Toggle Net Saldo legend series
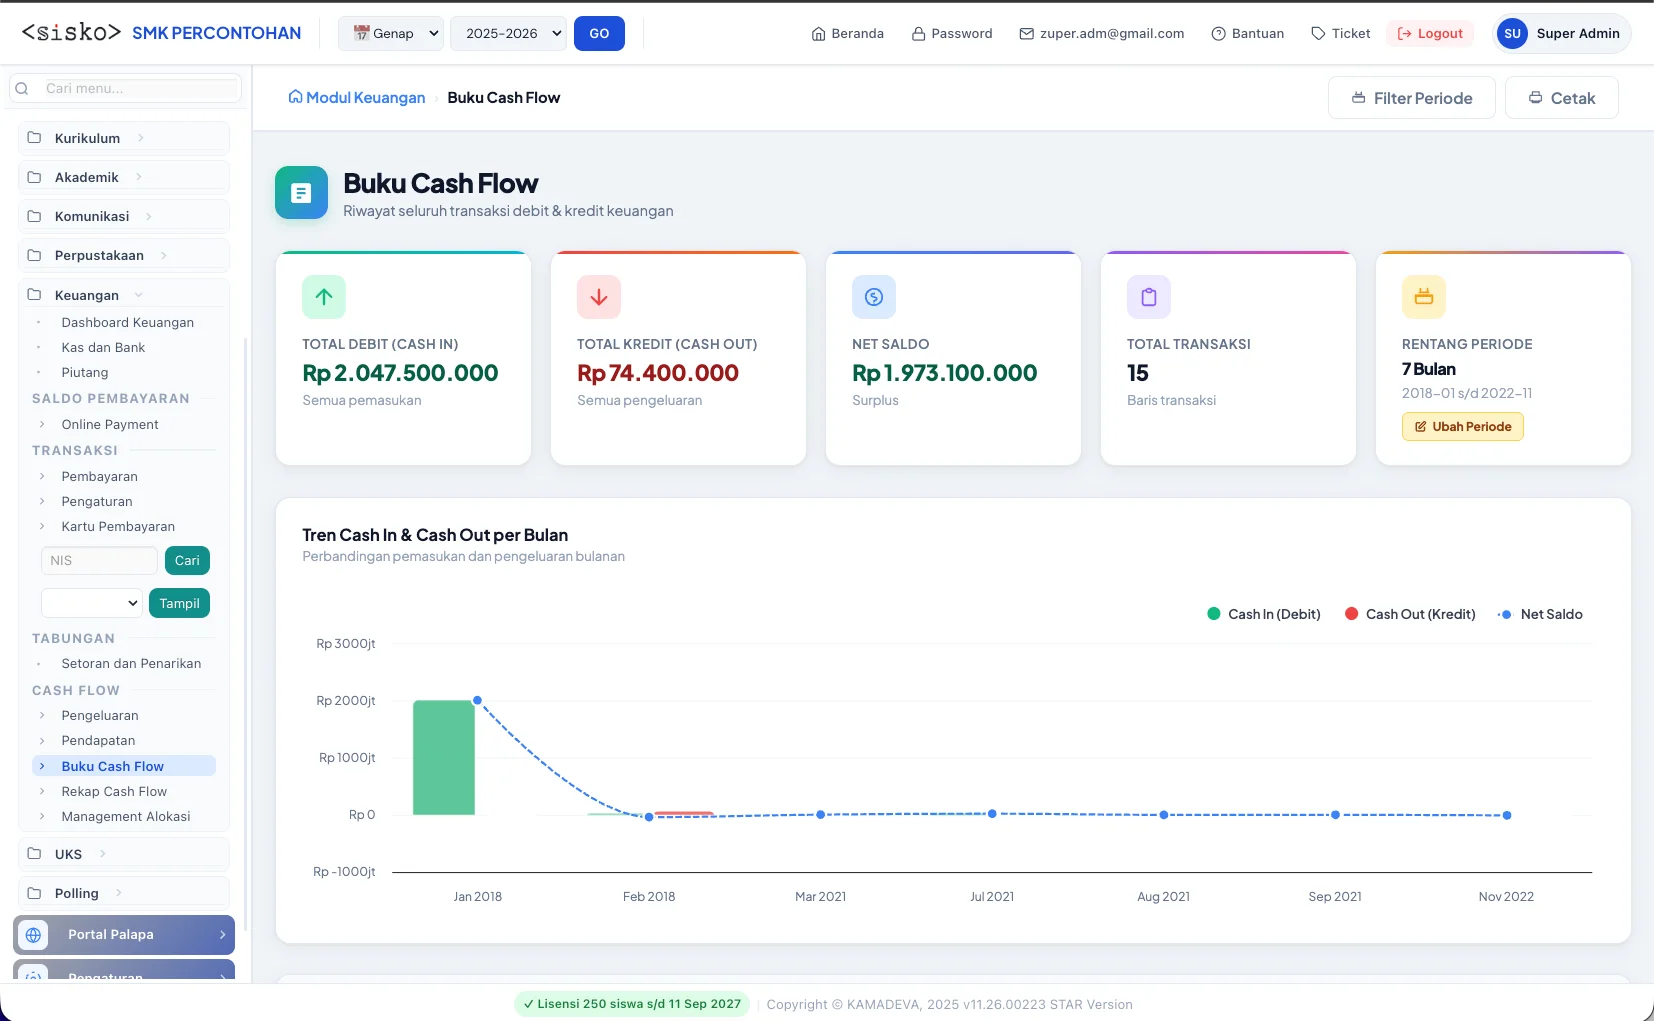Viewport: 1654px width, 1021px height. [1540, 614]
